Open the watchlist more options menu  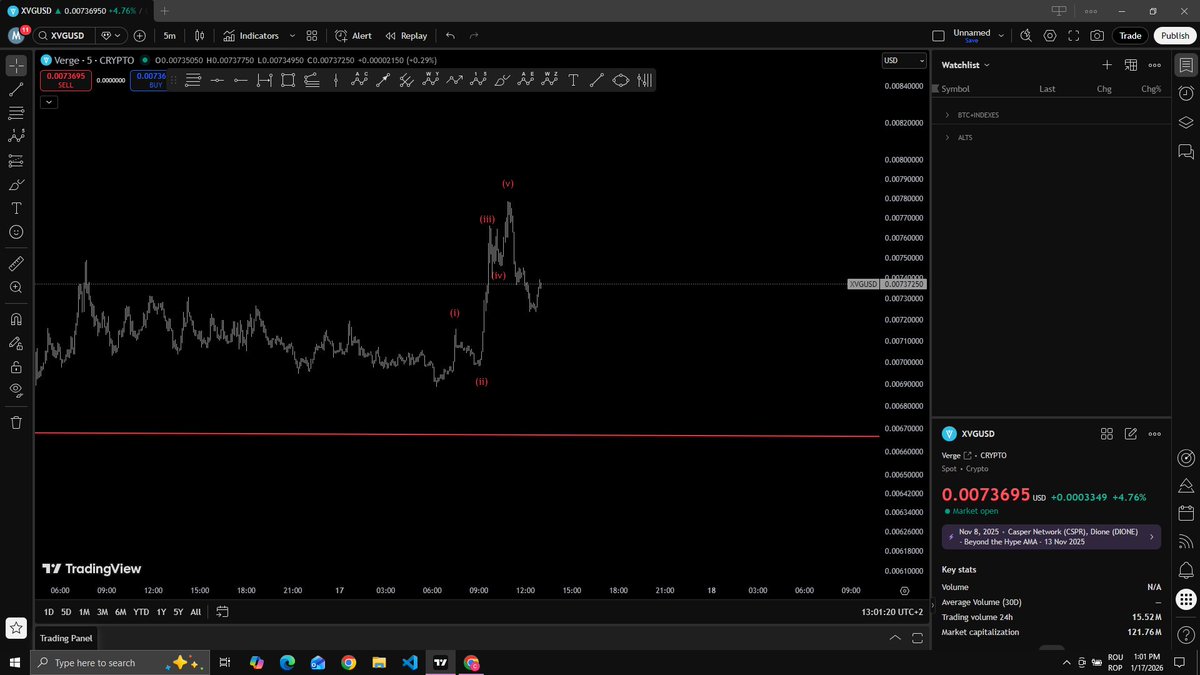1155,65
